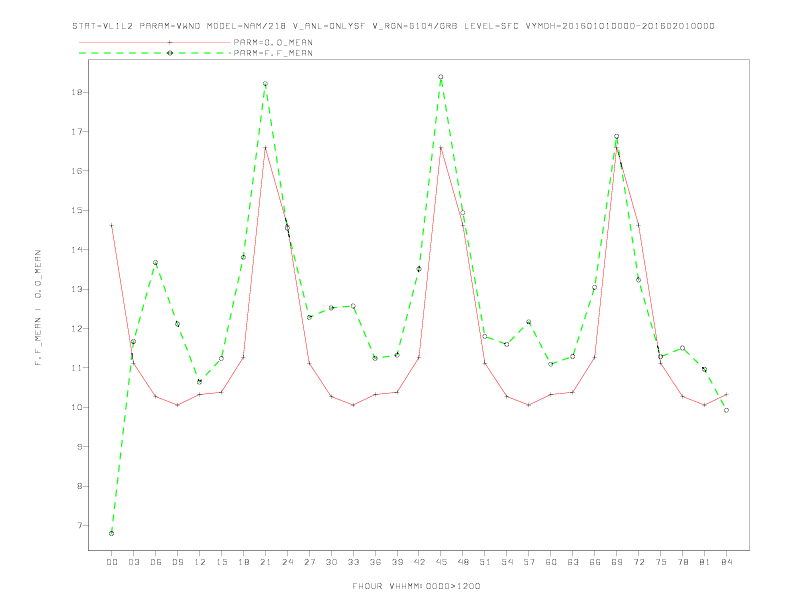The width and height of the screenshot is (792, 612).
Task: Click y-axis tick label 14
Action: coord(77,250)
